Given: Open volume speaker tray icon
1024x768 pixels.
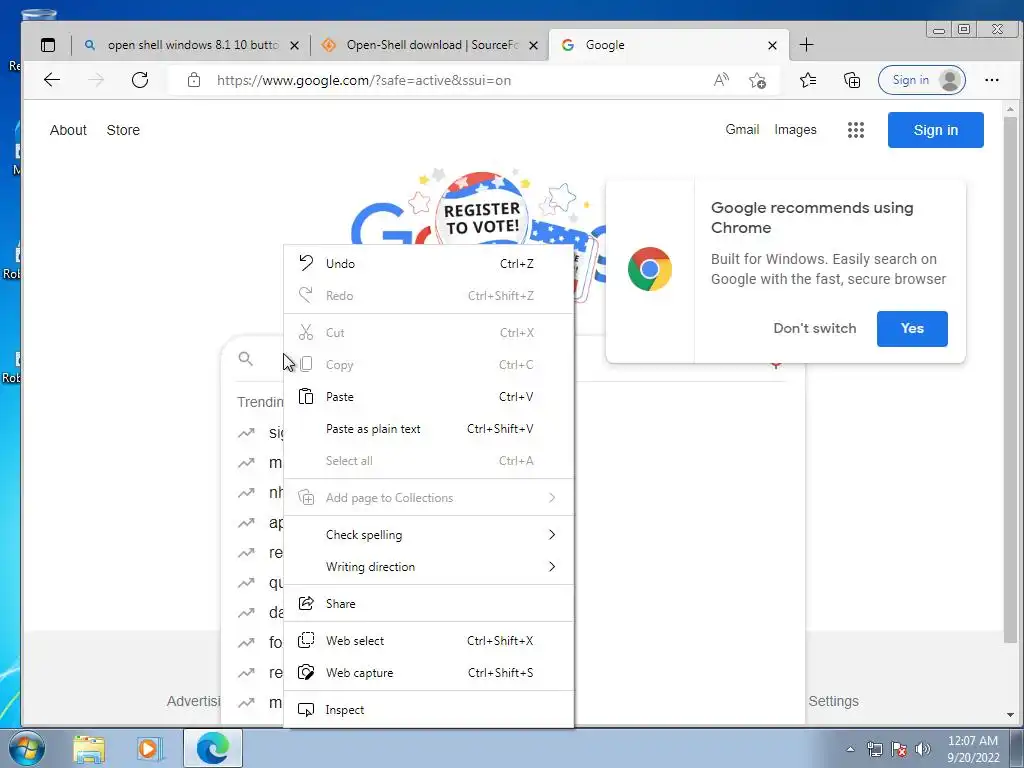Looking at the screenshot, I should (x=923, y=749).
